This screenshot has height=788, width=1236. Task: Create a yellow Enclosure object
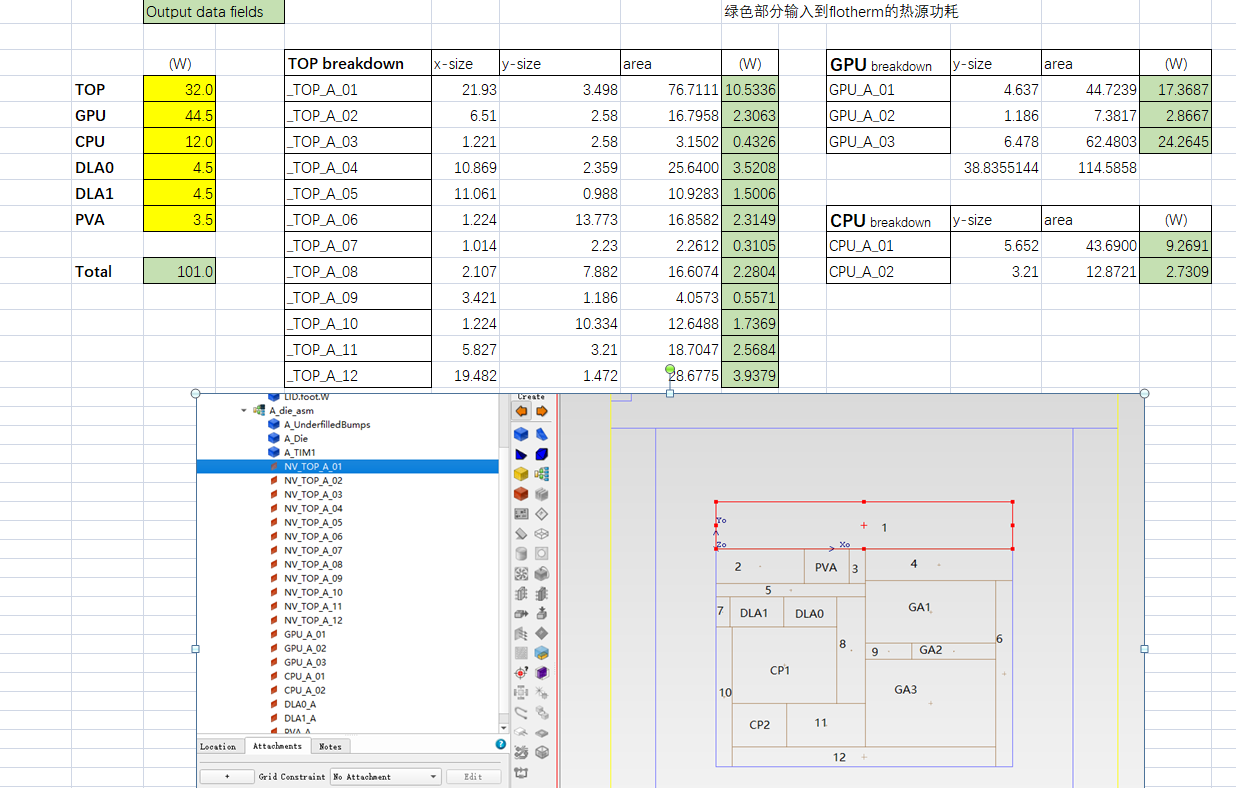(x=521, y=473)
